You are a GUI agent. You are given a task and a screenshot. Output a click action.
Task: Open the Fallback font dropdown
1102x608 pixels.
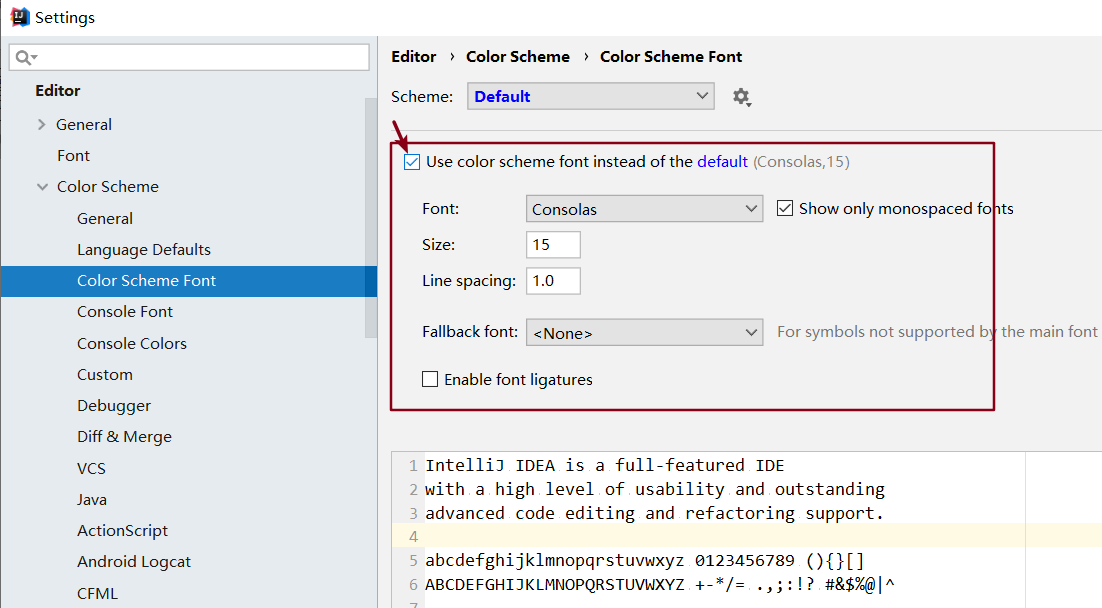point(644,332)
